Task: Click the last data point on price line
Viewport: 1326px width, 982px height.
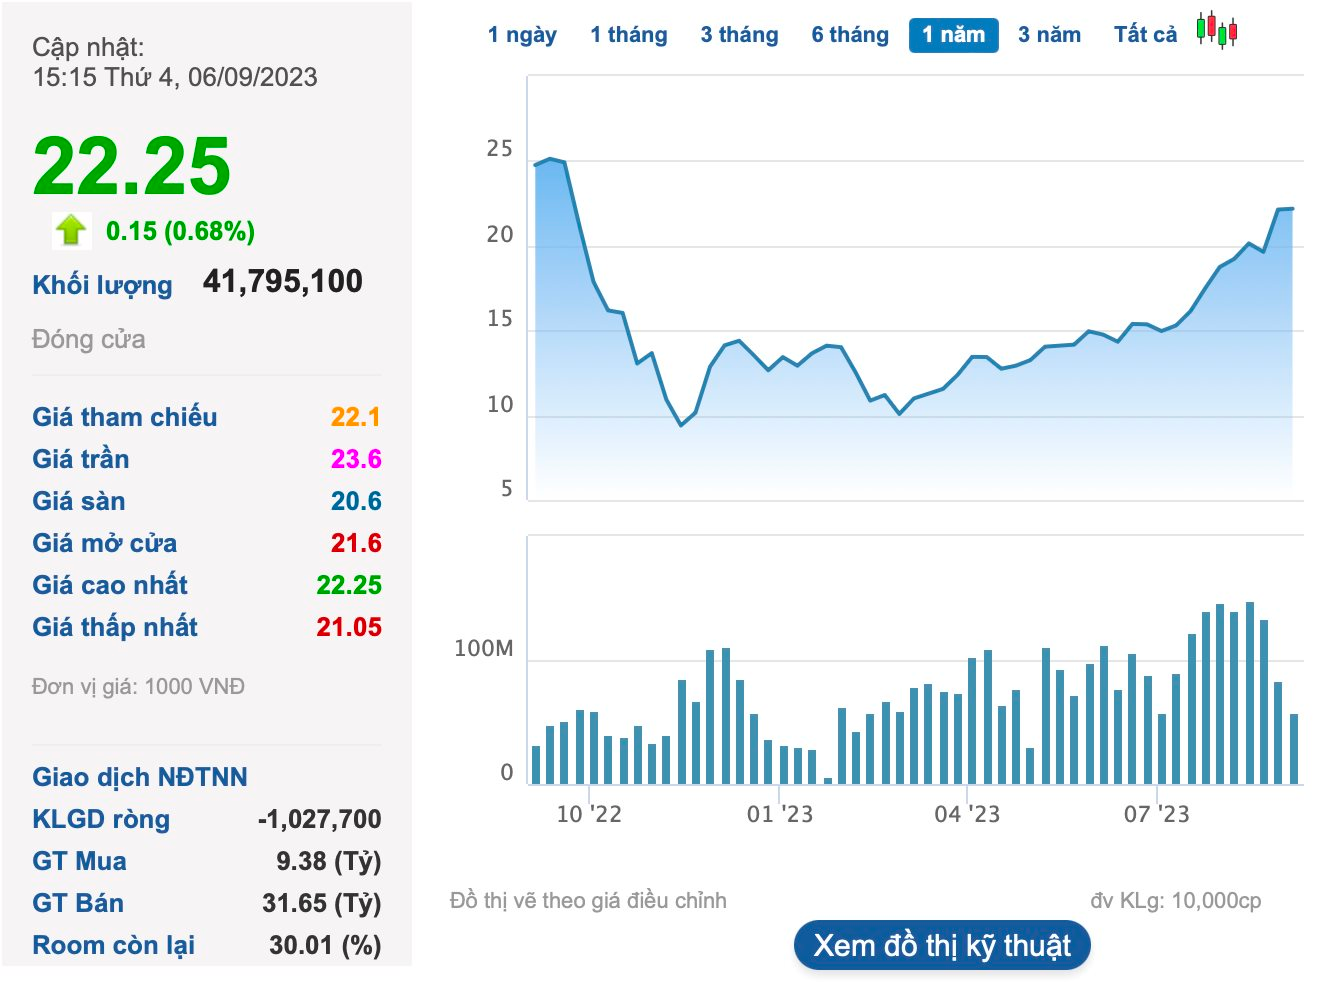Action: 1292,209
